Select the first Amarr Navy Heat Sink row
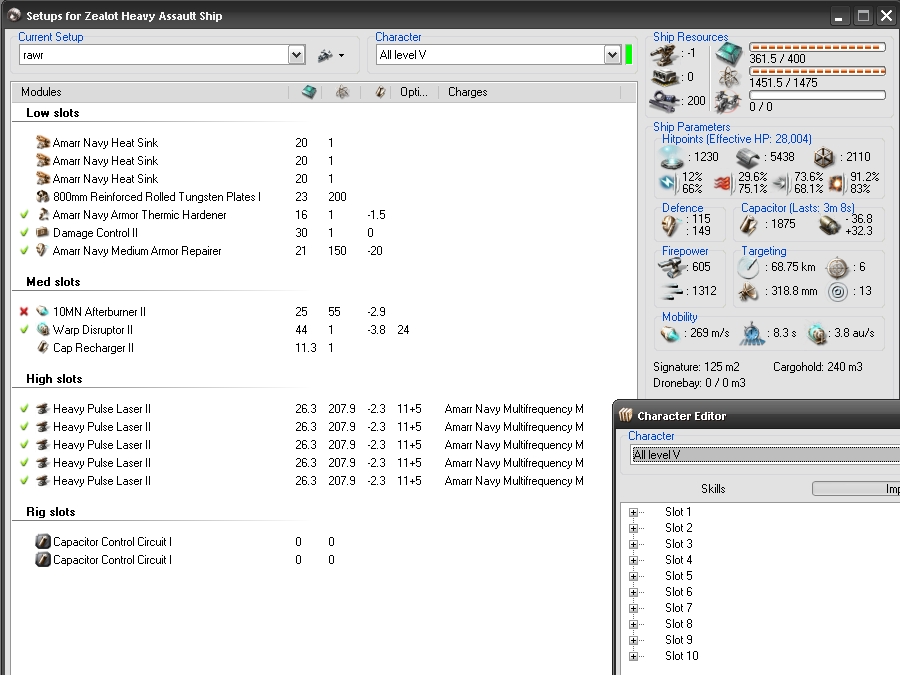This screenshot has height=675, width=900. tap(324, 143)
